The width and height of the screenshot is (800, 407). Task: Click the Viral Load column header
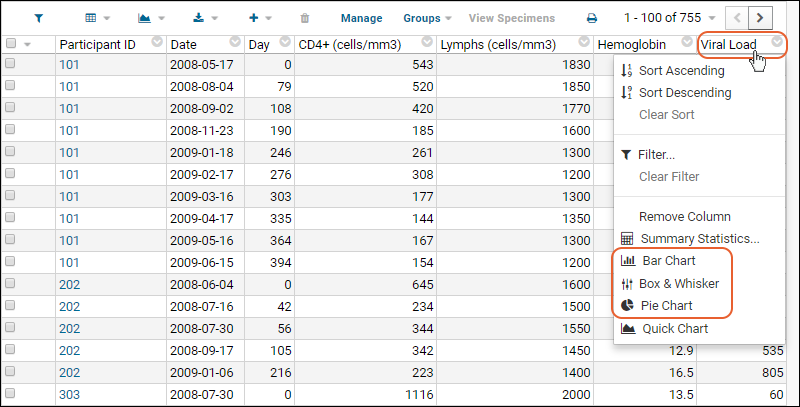pyautogui.click(x=728, y=45)
